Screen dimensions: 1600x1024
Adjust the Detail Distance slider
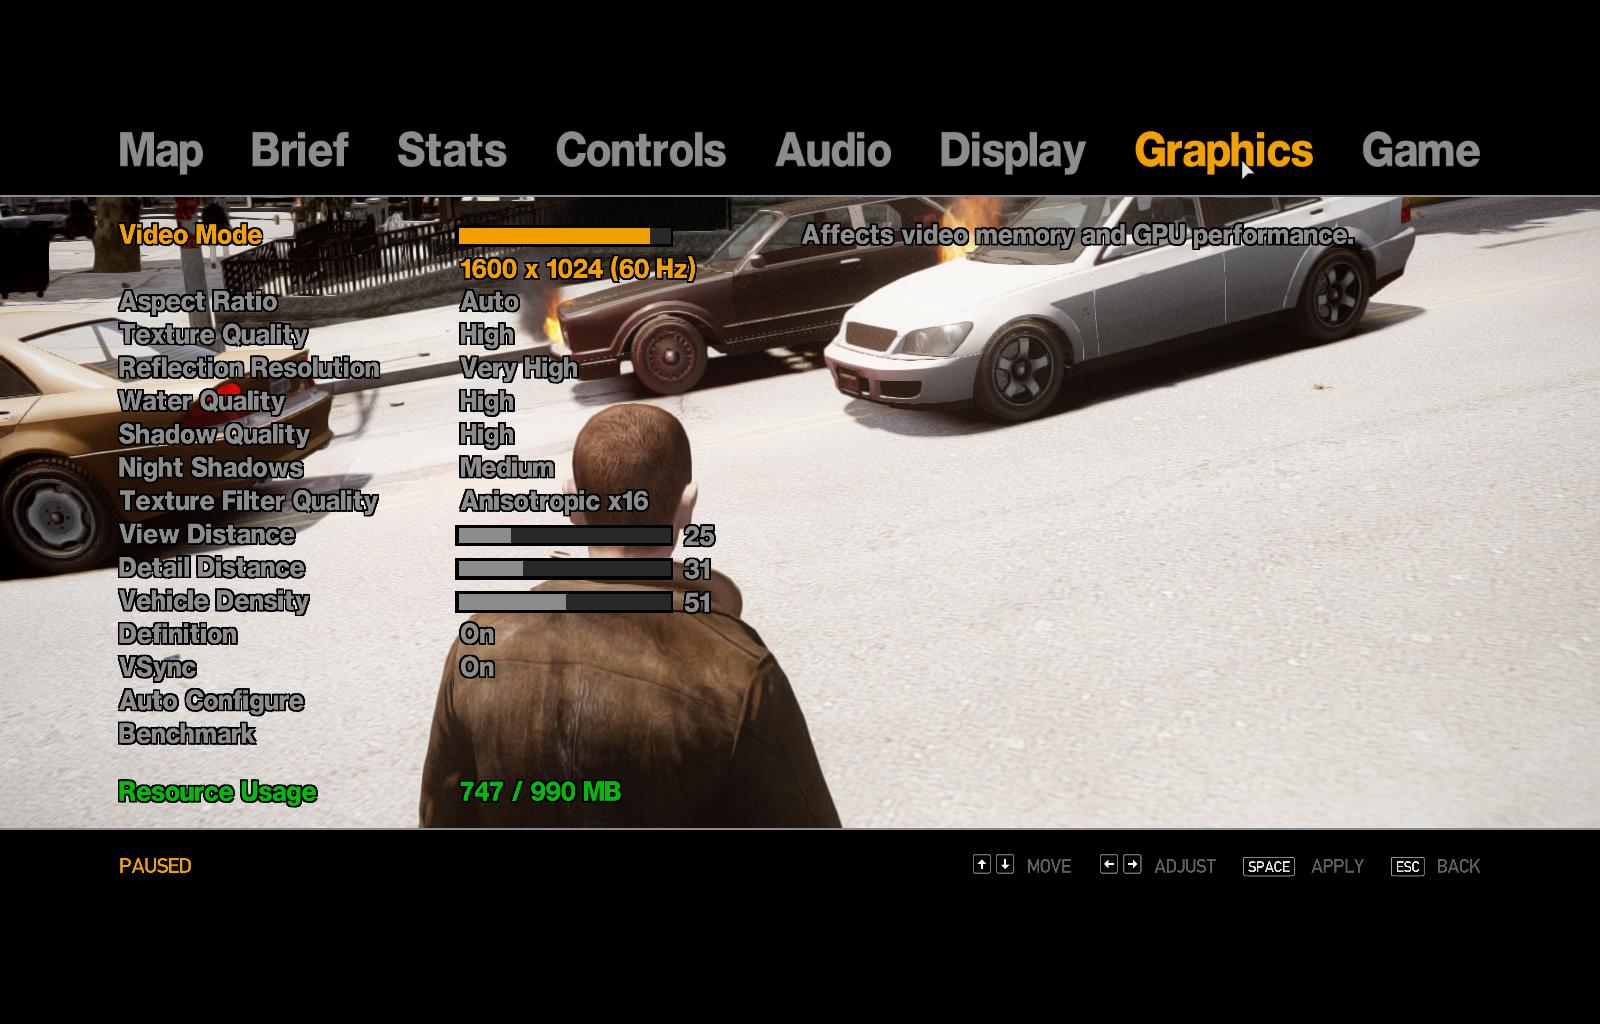coord(564,569)
